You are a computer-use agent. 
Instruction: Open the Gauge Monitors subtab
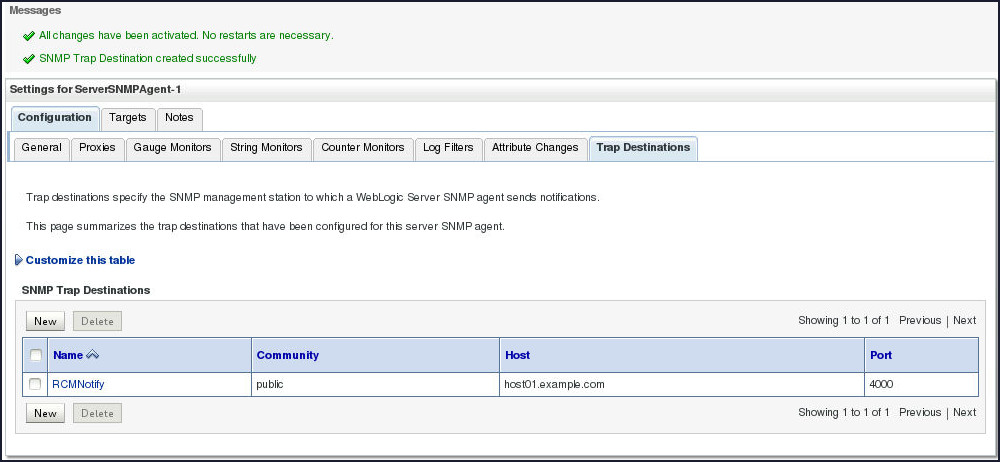tap(172, 148)
